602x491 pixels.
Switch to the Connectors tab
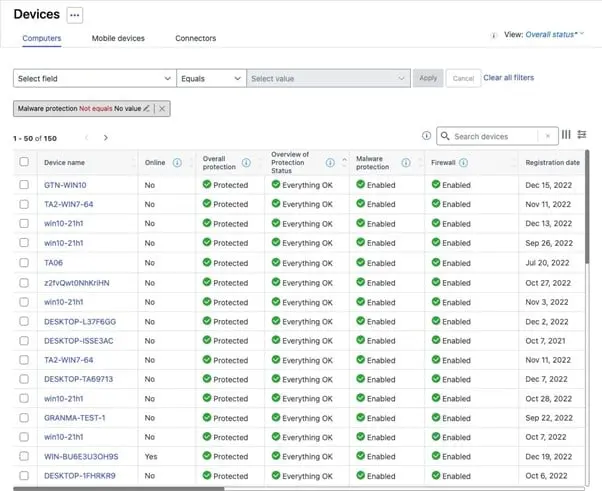coord(196,38)
